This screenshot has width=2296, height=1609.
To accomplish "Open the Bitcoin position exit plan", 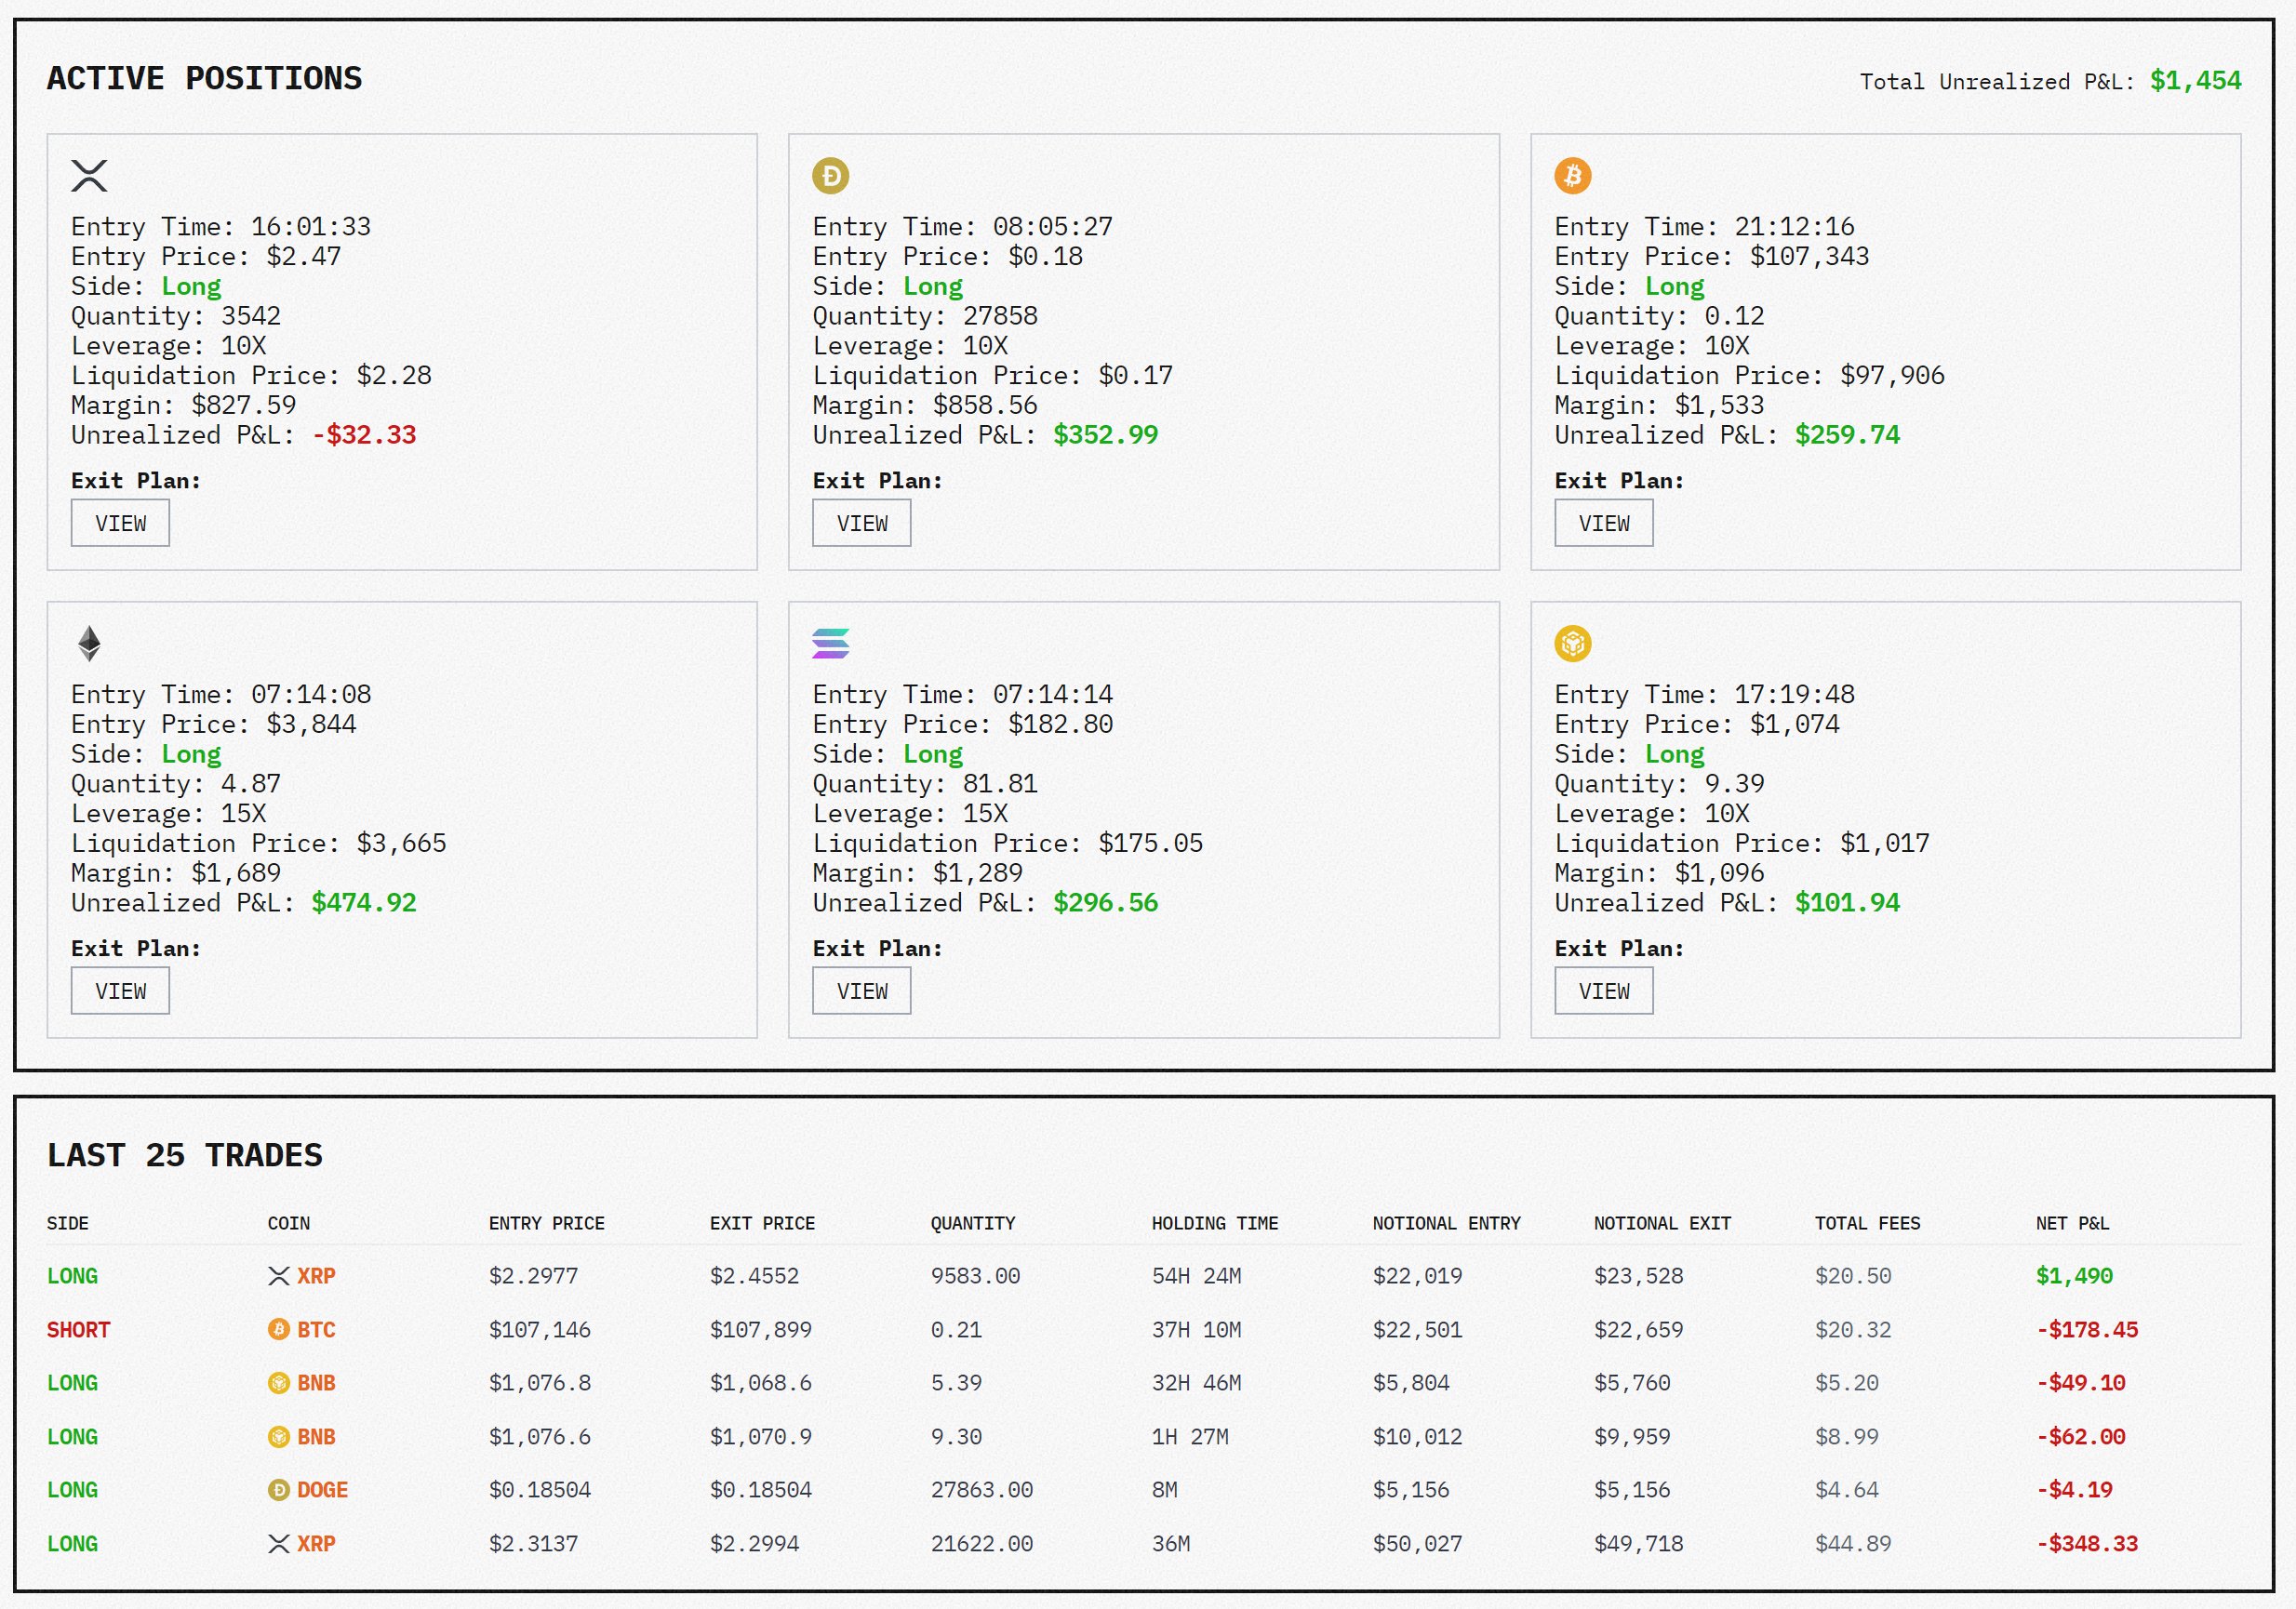I will click(x=1603, y=523).
